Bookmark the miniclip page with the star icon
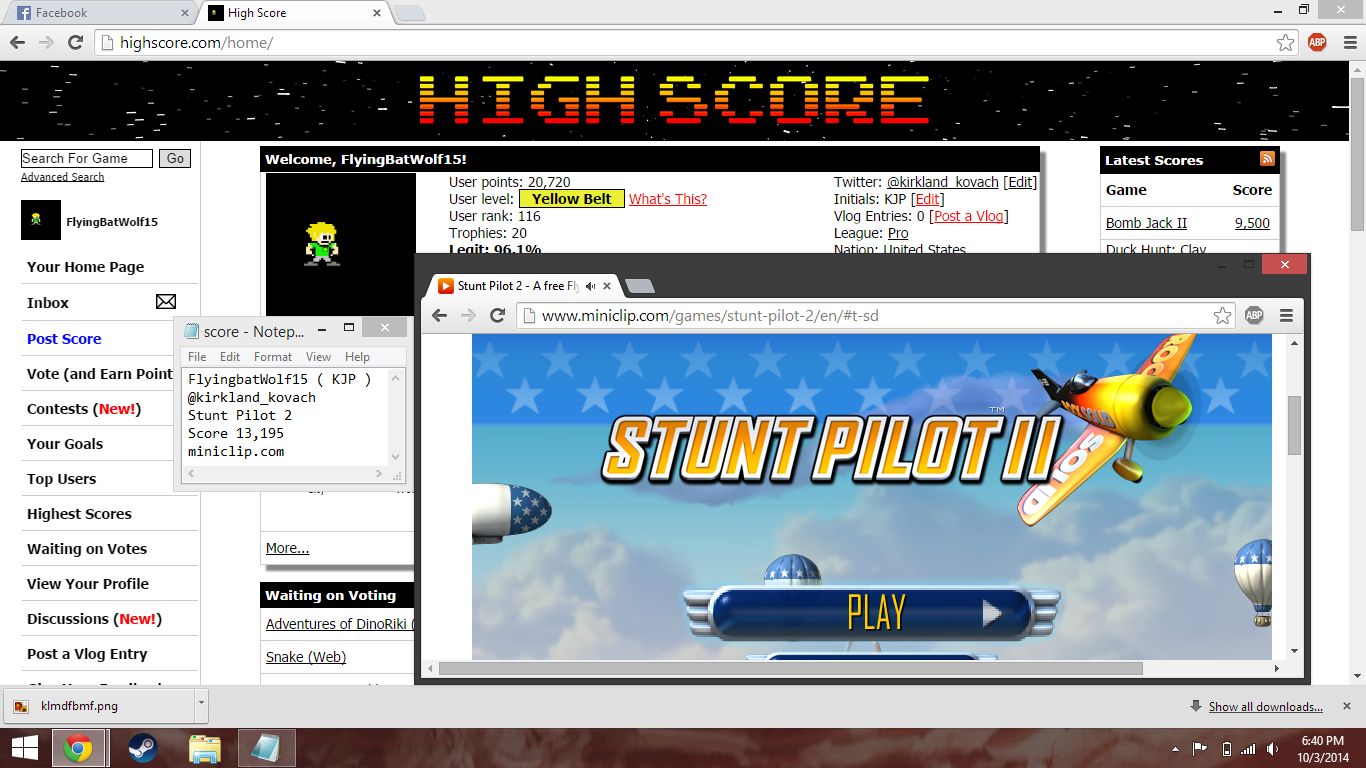This screenshot has height=768, width=1366. (1222, 316)
